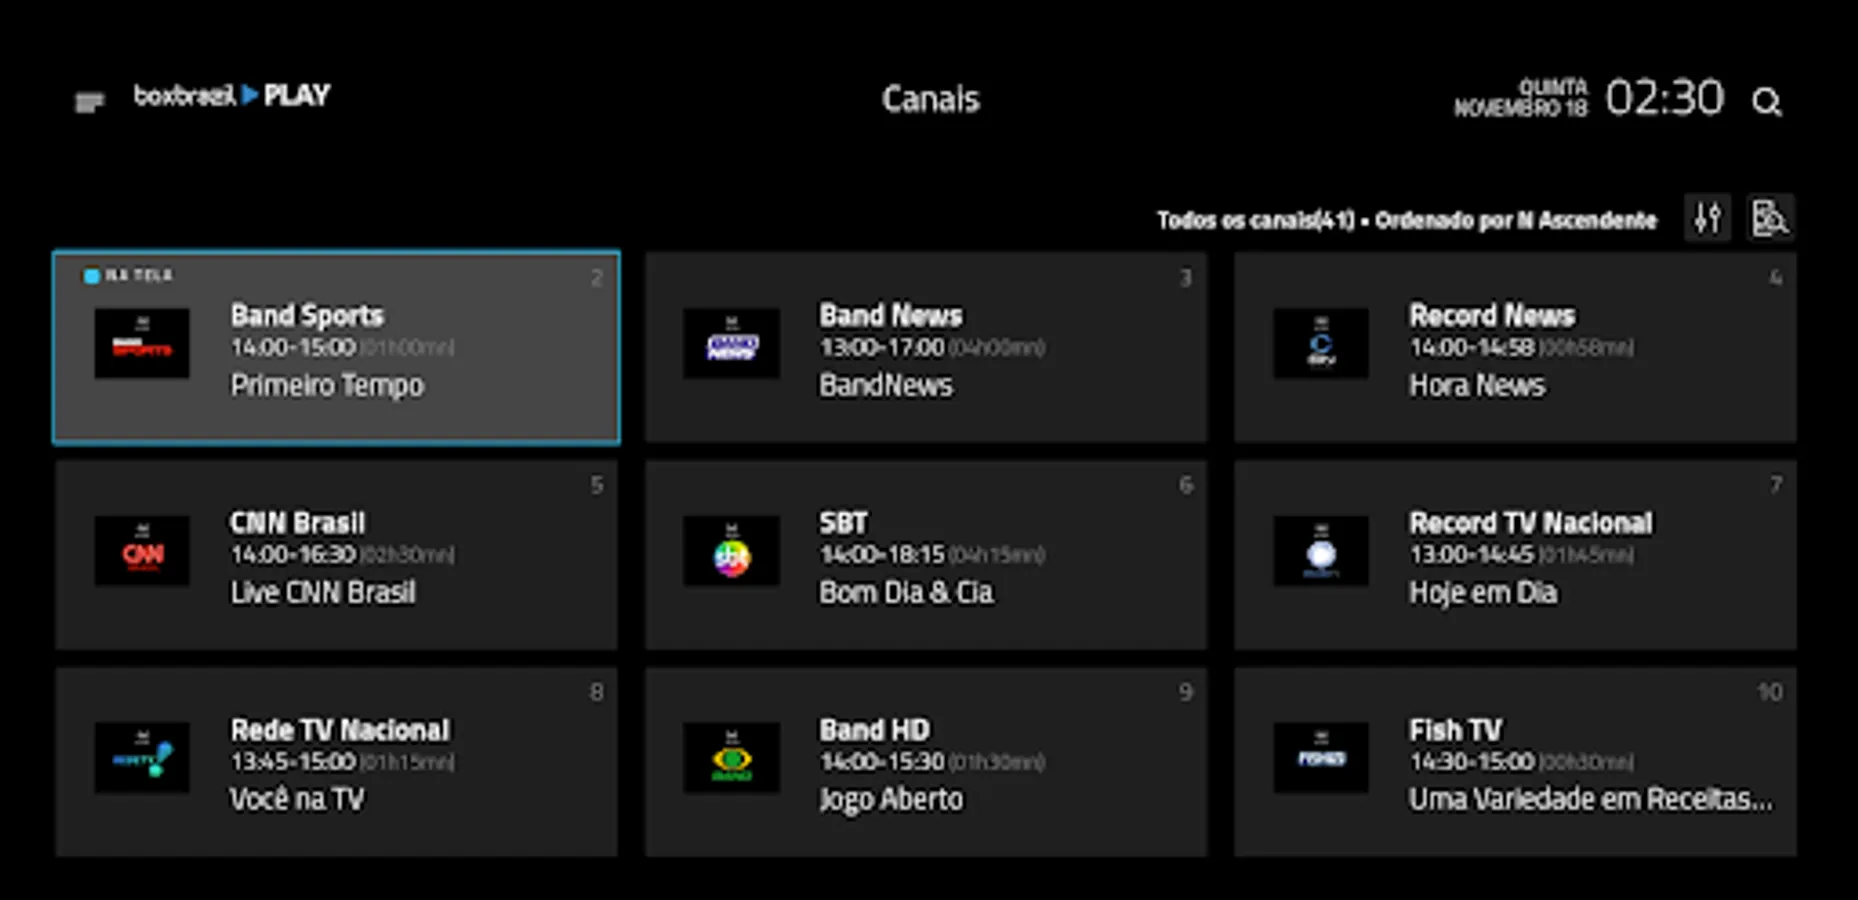Select the Record TV Nacional title
This screenshot has height=900, width=1858.
tap(1531, 523)
